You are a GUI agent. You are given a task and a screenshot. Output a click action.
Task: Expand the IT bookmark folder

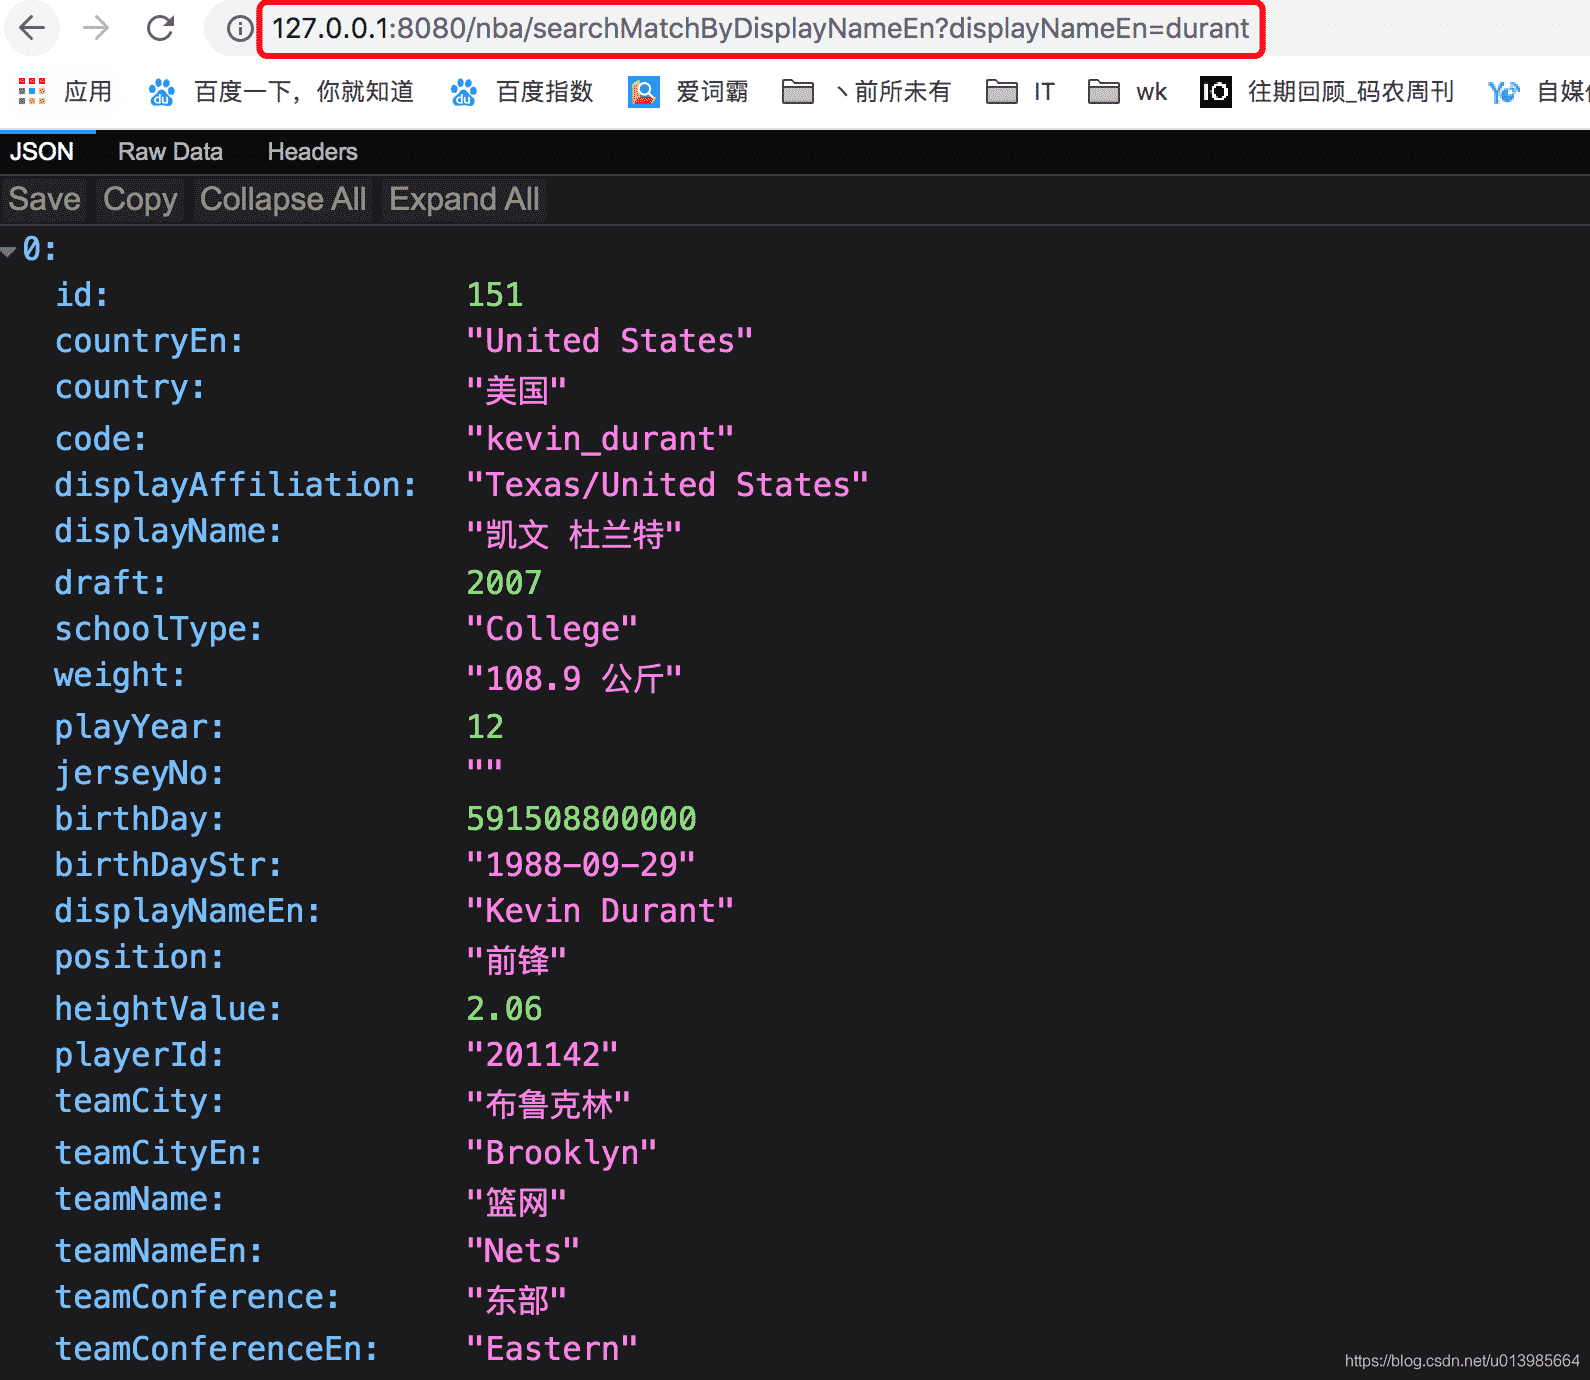point(1020,92)
